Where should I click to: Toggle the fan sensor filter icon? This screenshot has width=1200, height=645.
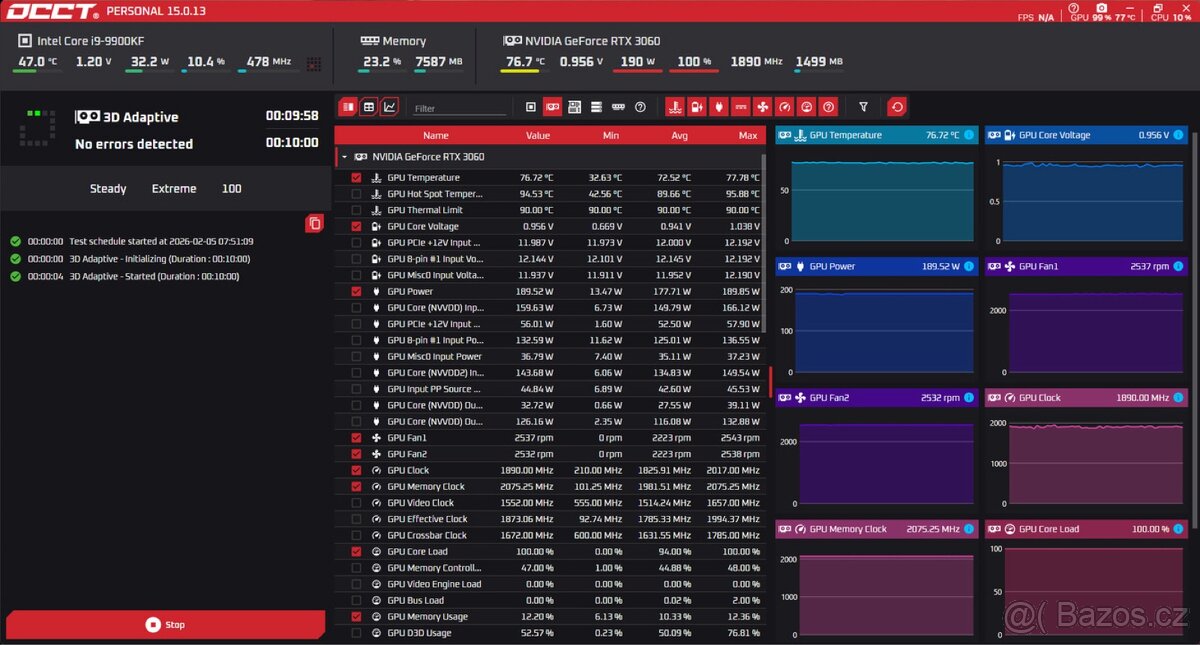tap(762, 106)
